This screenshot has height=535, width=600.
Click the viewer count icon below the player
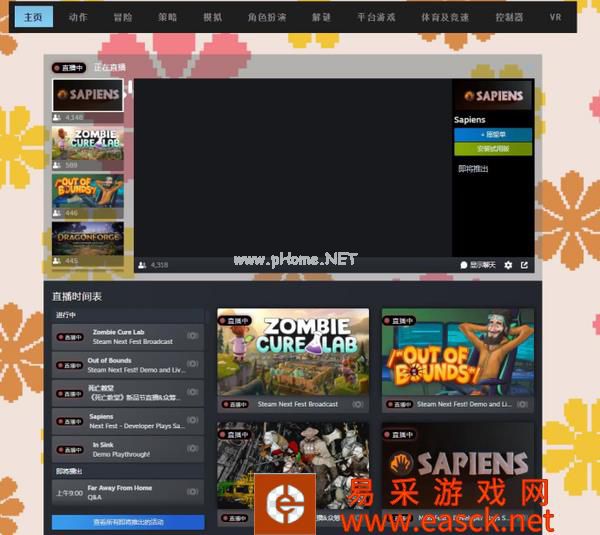143,265
